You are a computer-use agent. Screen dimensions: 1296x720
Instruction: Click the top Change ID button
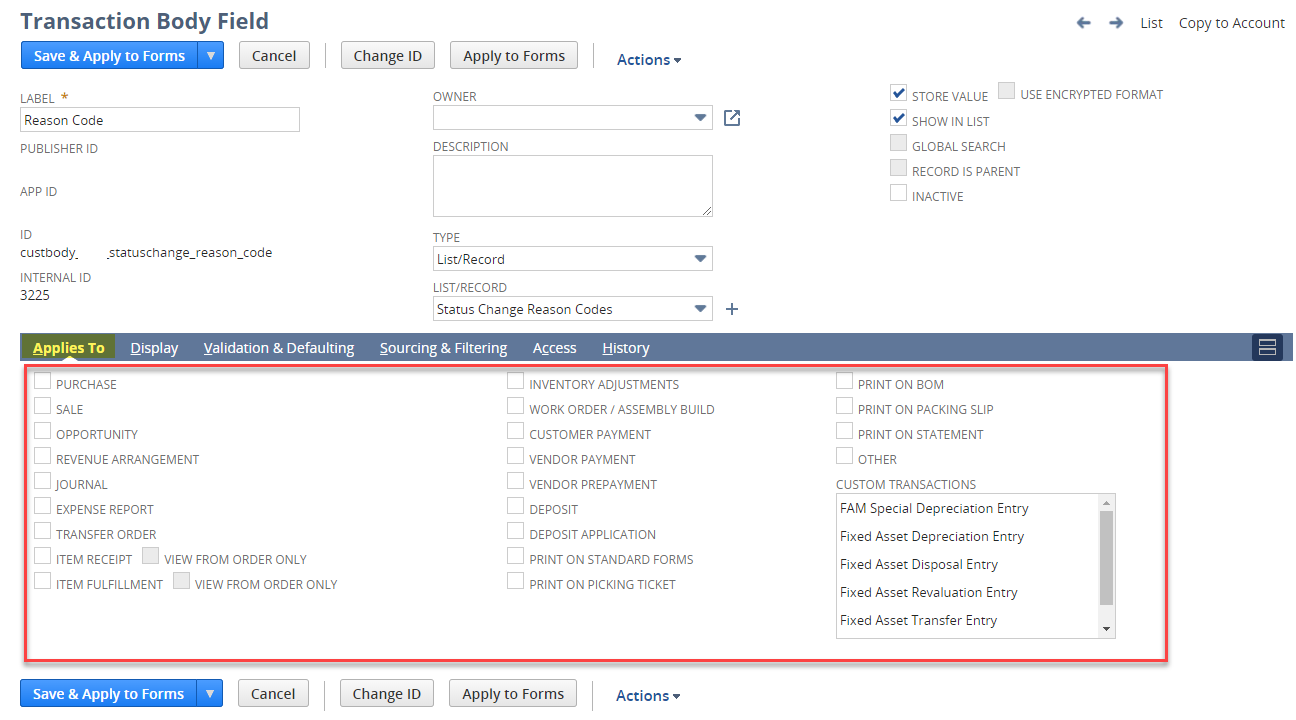[x=388, y=55]
